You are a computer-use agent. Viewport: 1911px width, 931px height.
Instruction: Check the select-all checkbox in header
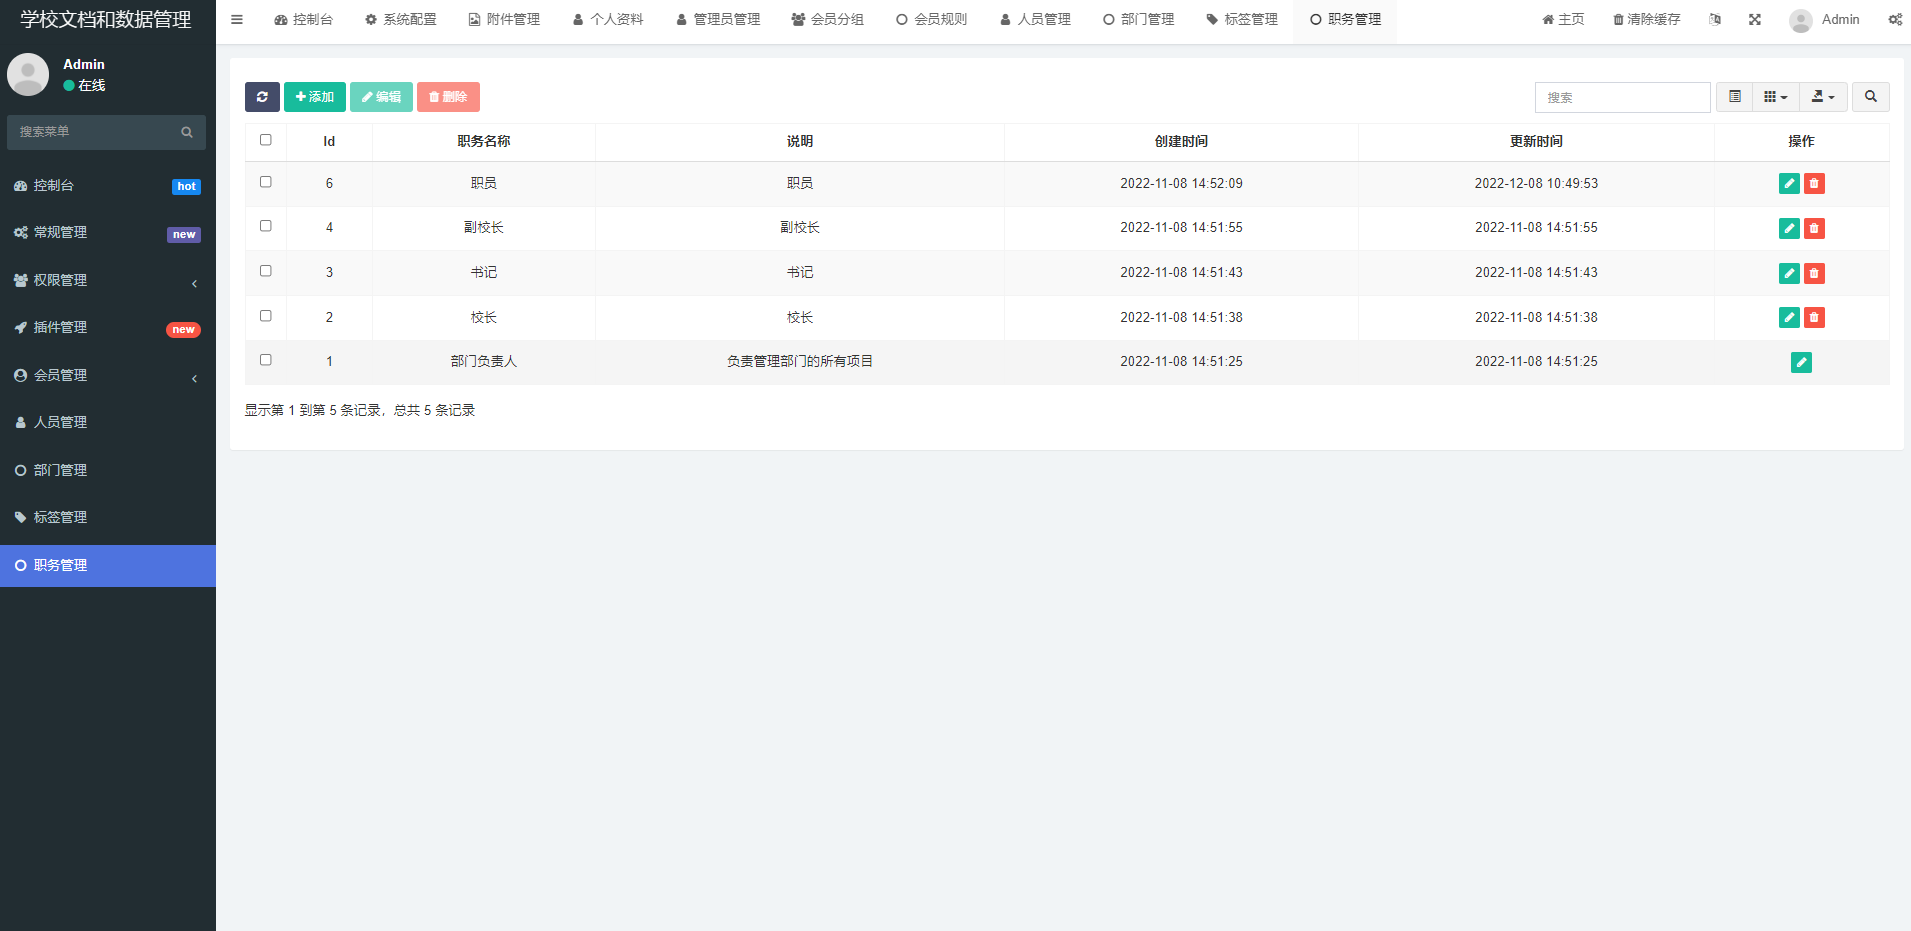266,140
